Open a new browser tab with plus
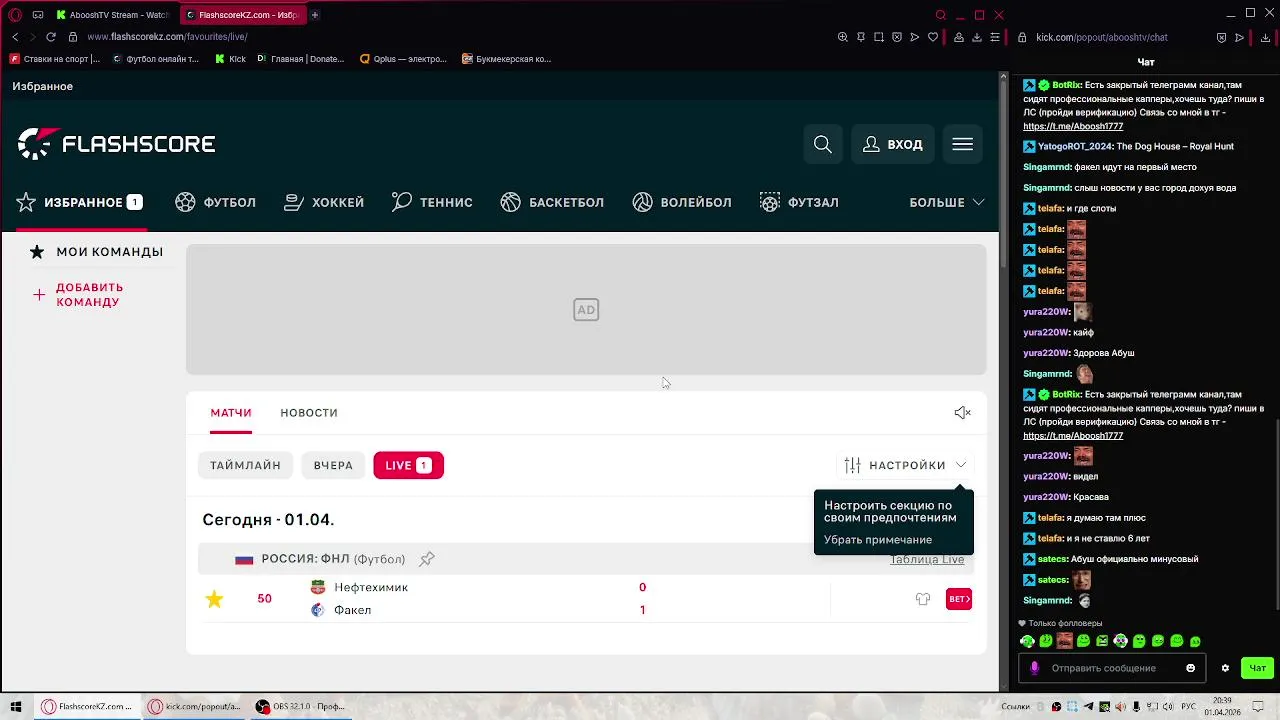Screen dimensions: 1280x720 [x=314, y=15]
